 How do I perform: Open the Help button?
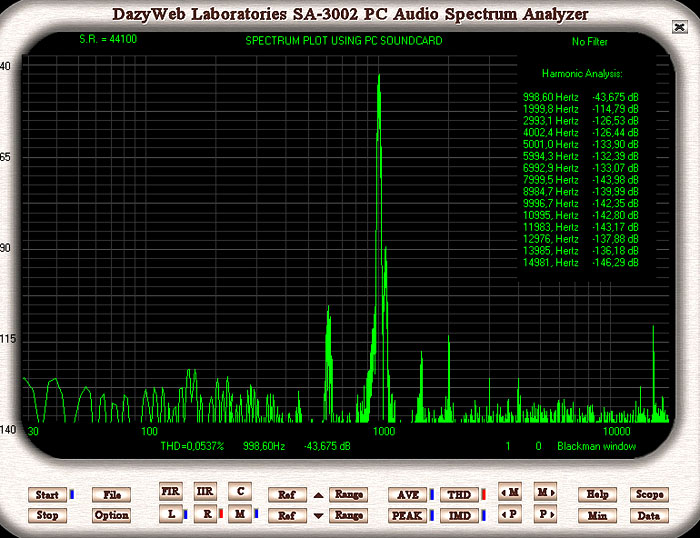[598, 494]
